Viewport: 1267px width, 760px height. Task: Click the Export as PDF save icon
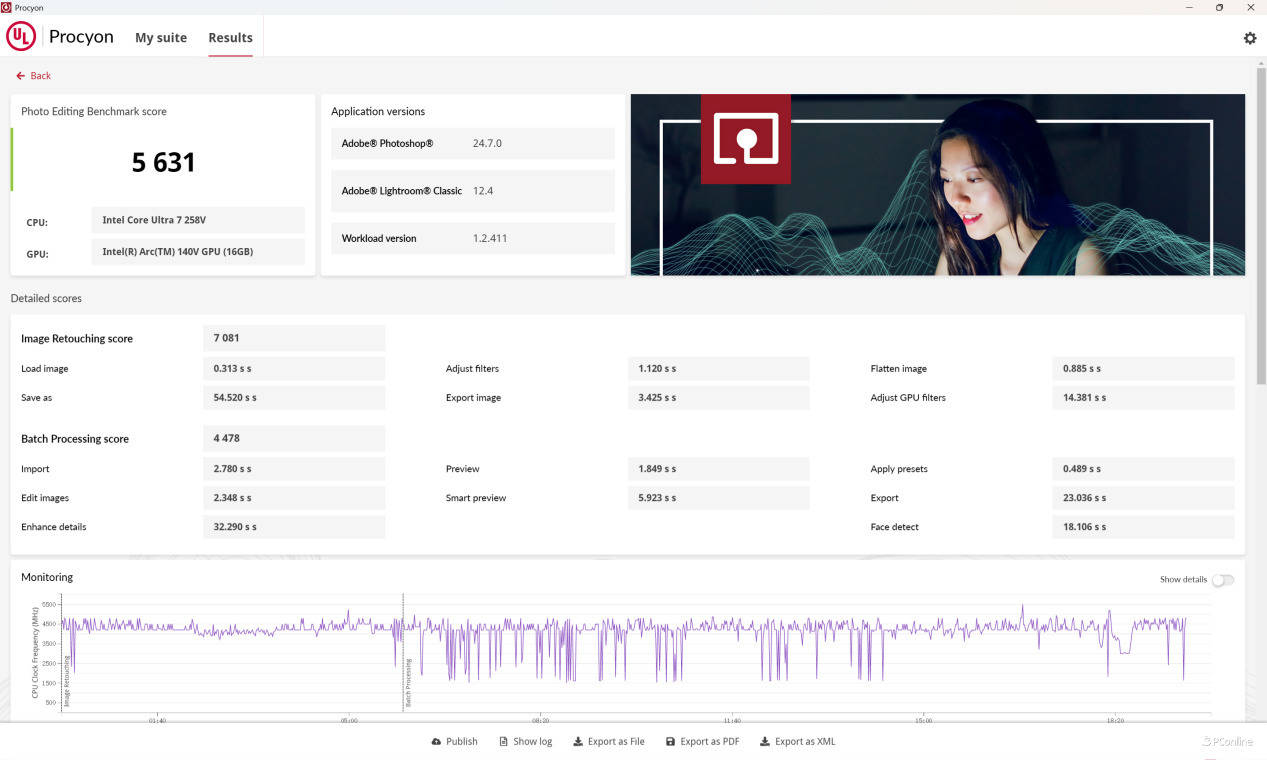670,742
